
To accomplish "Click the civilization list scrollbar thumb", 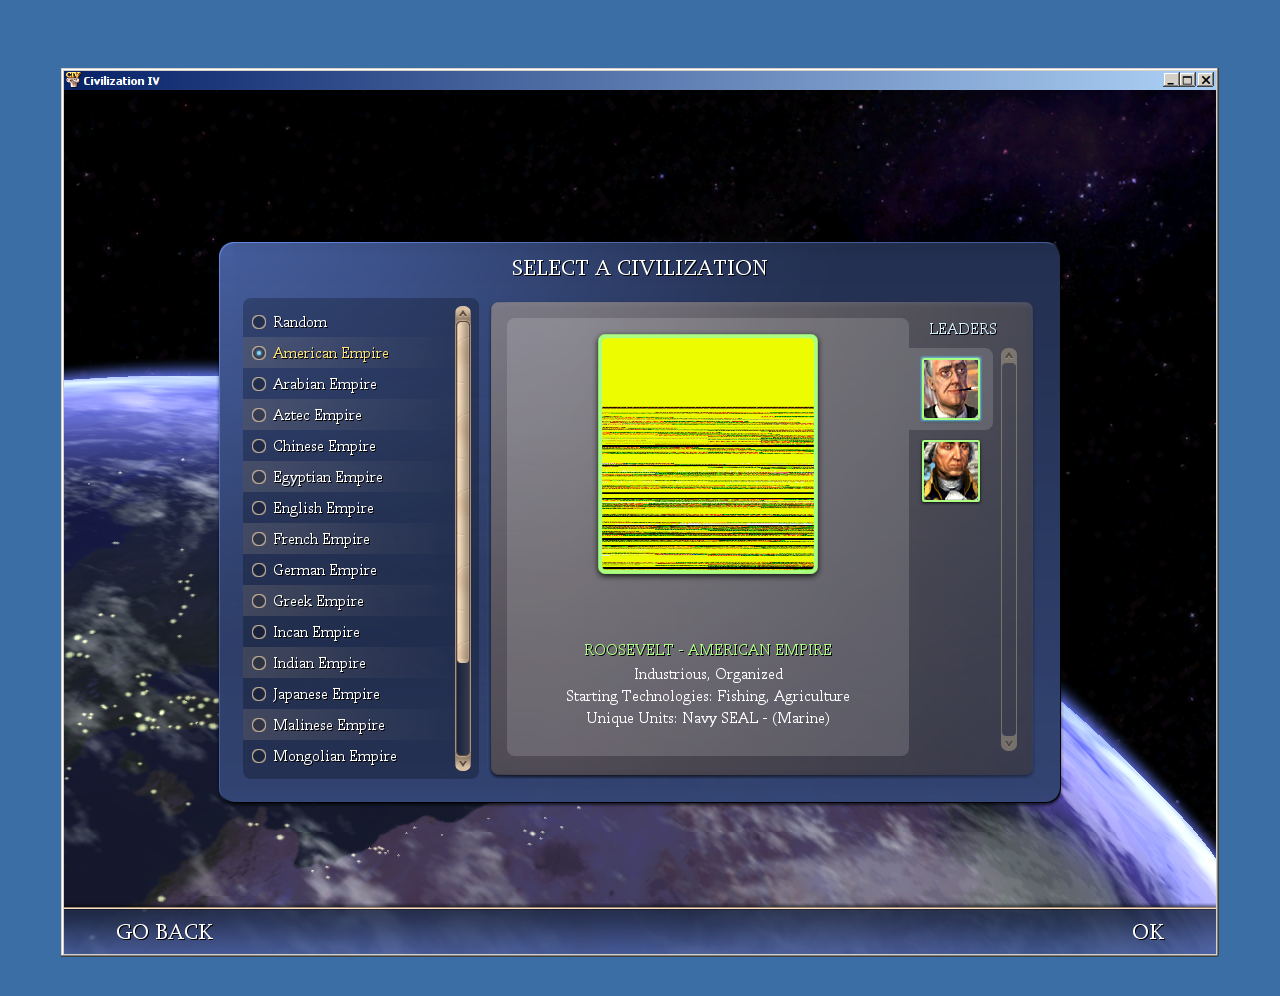I will (x=463, y=490).
